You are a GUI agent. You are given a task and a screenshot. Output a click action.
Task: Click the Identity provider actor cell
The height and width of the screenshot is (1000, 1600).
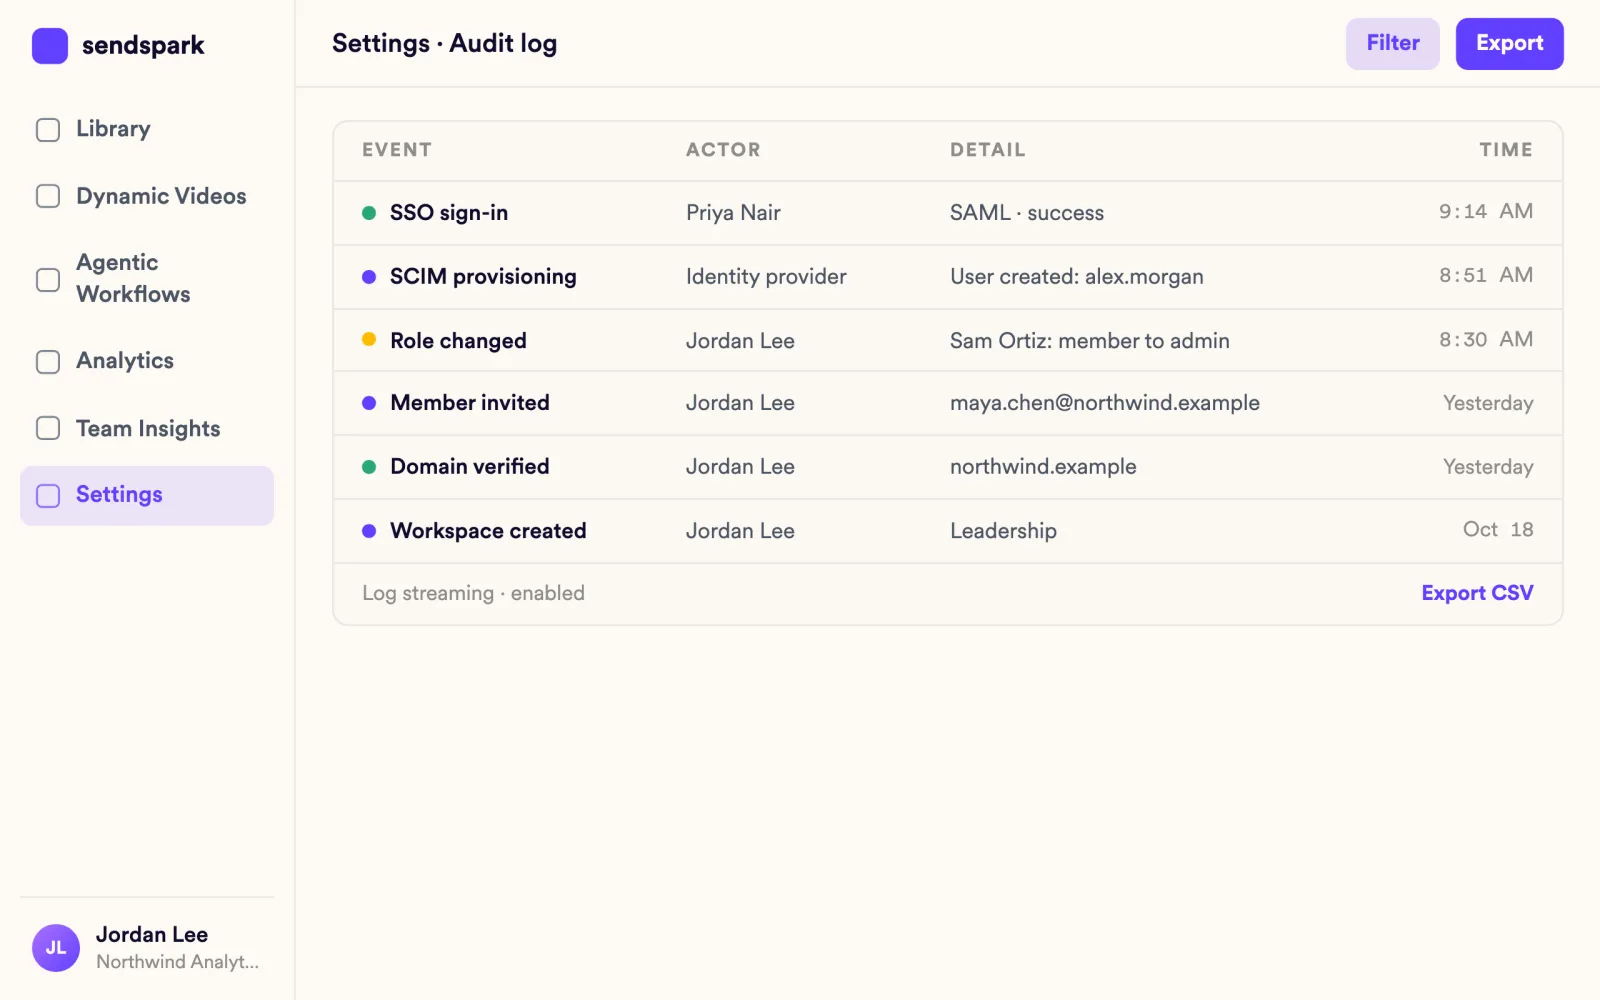click(x=766, y=277)
